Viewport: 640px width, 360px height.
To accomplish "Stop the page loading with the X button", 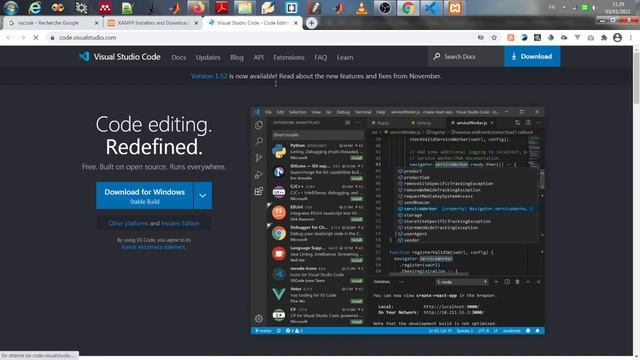I will point(36,38).
